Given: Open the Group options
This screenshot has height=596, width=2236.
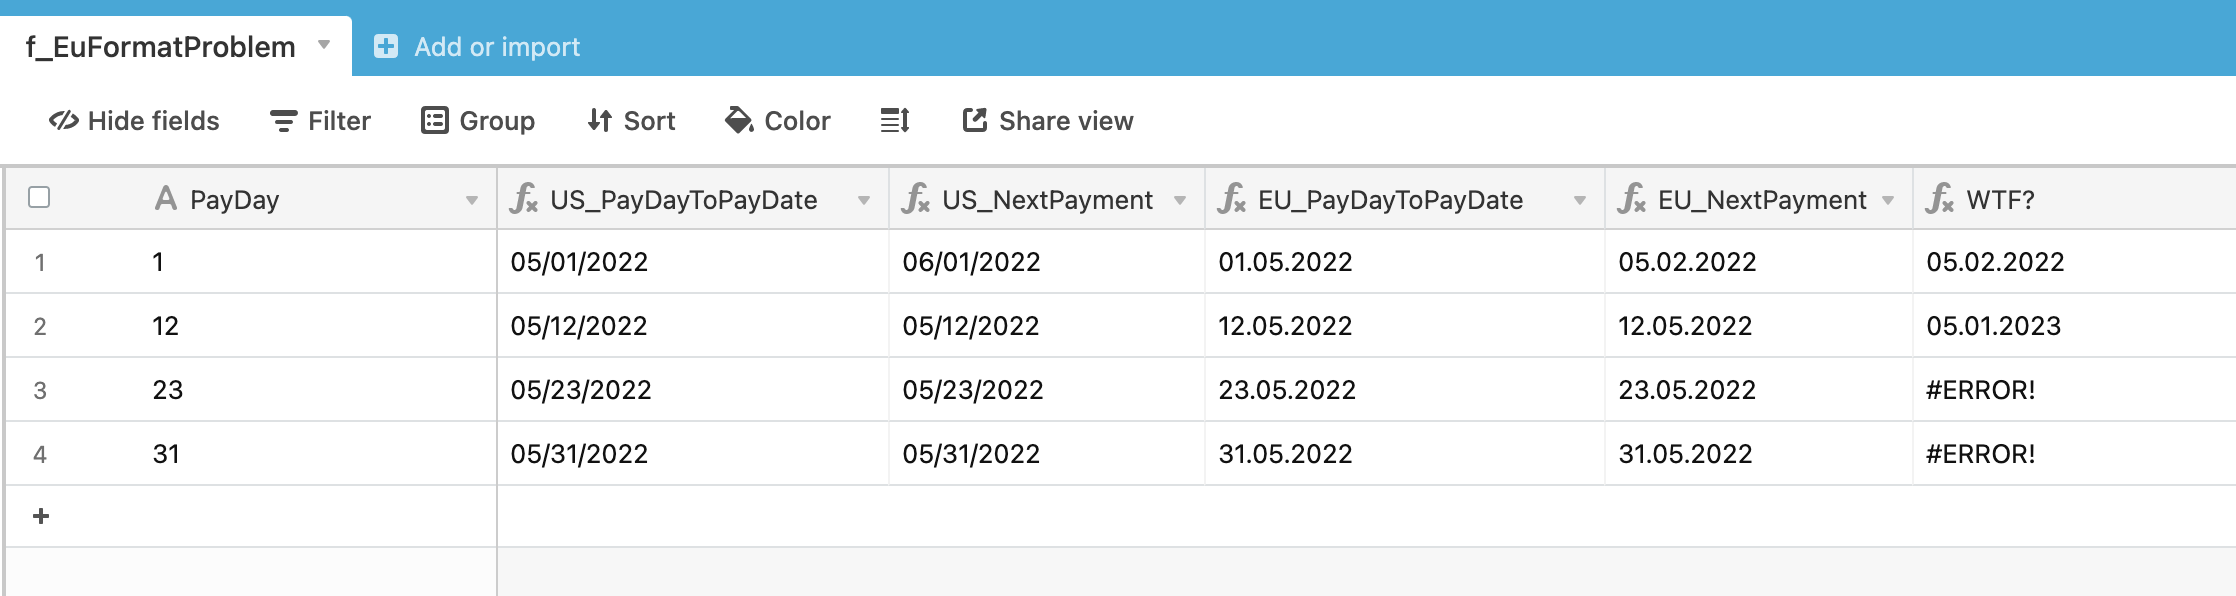Looking at the screenshot, I should coord(478,121).
